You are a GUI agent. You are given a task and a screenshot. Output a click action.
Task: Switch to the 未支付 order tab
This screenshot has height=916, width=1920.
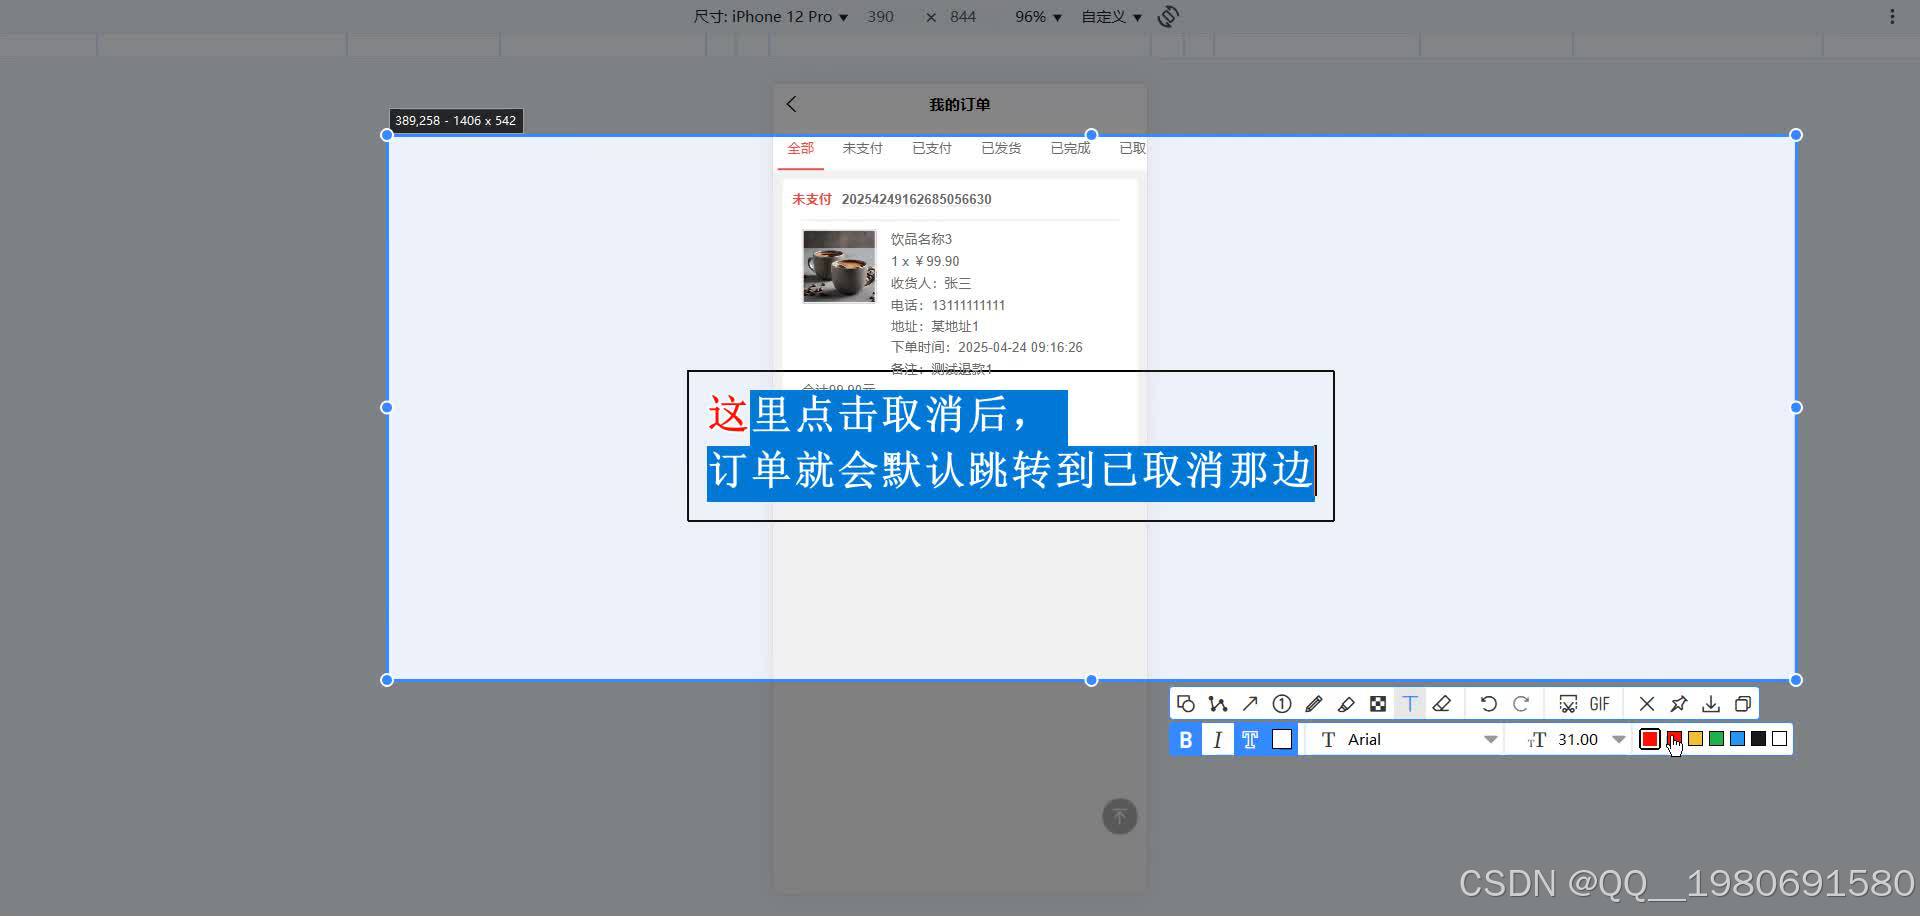click(x=863, y=147)
